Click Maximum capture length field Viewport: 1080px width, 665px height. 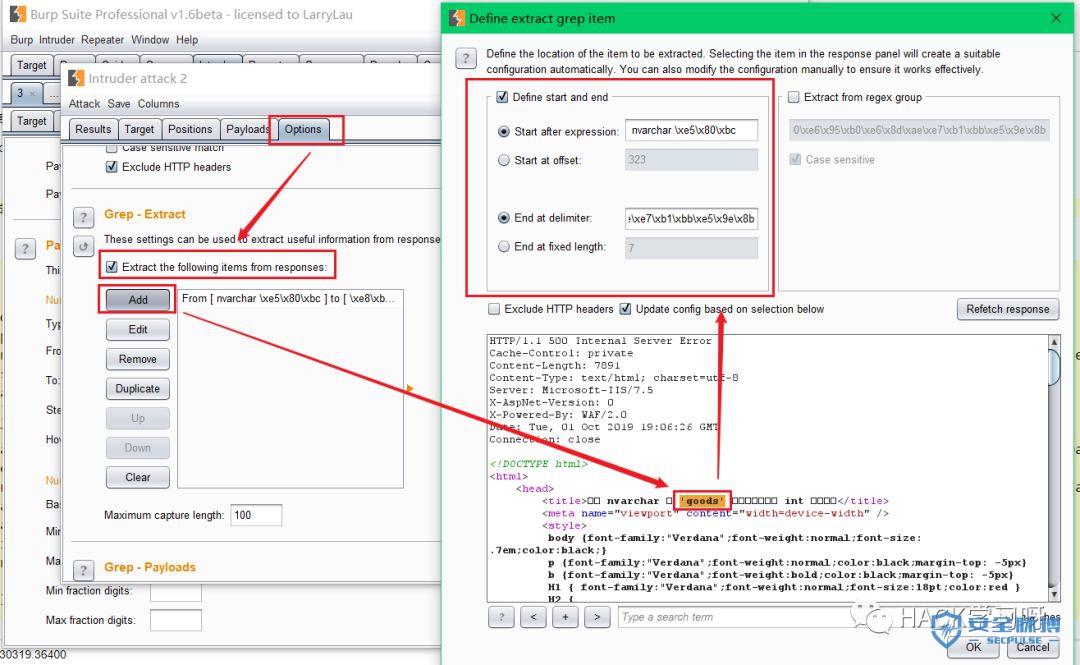pyautogui.click(x=256, y=515)
